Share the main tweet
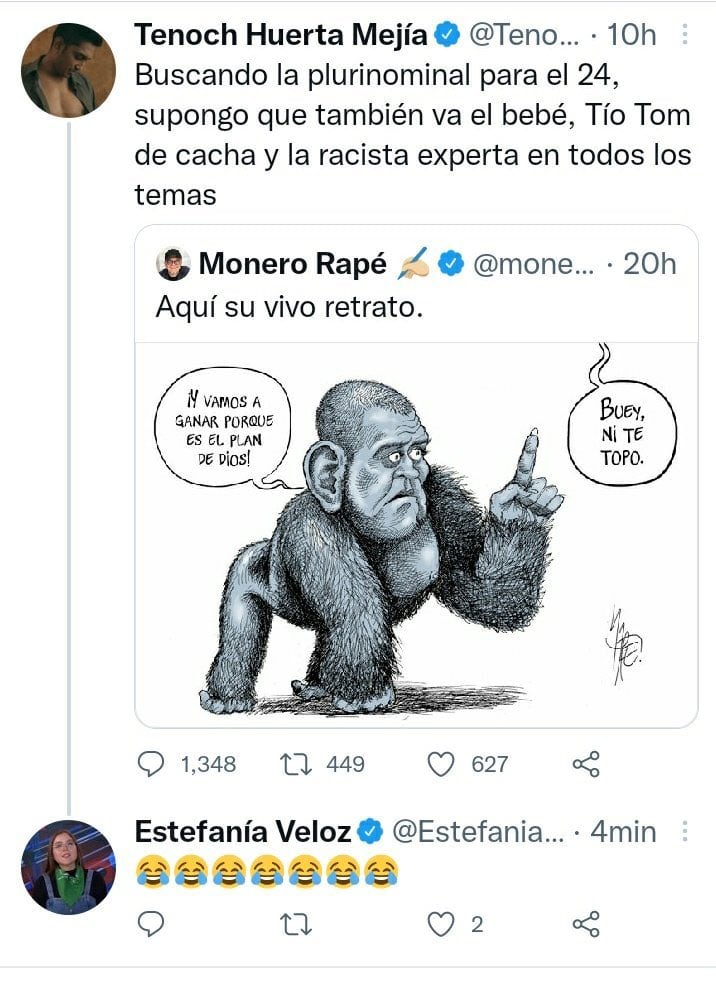The image size is (716, 990). [585, 765]
